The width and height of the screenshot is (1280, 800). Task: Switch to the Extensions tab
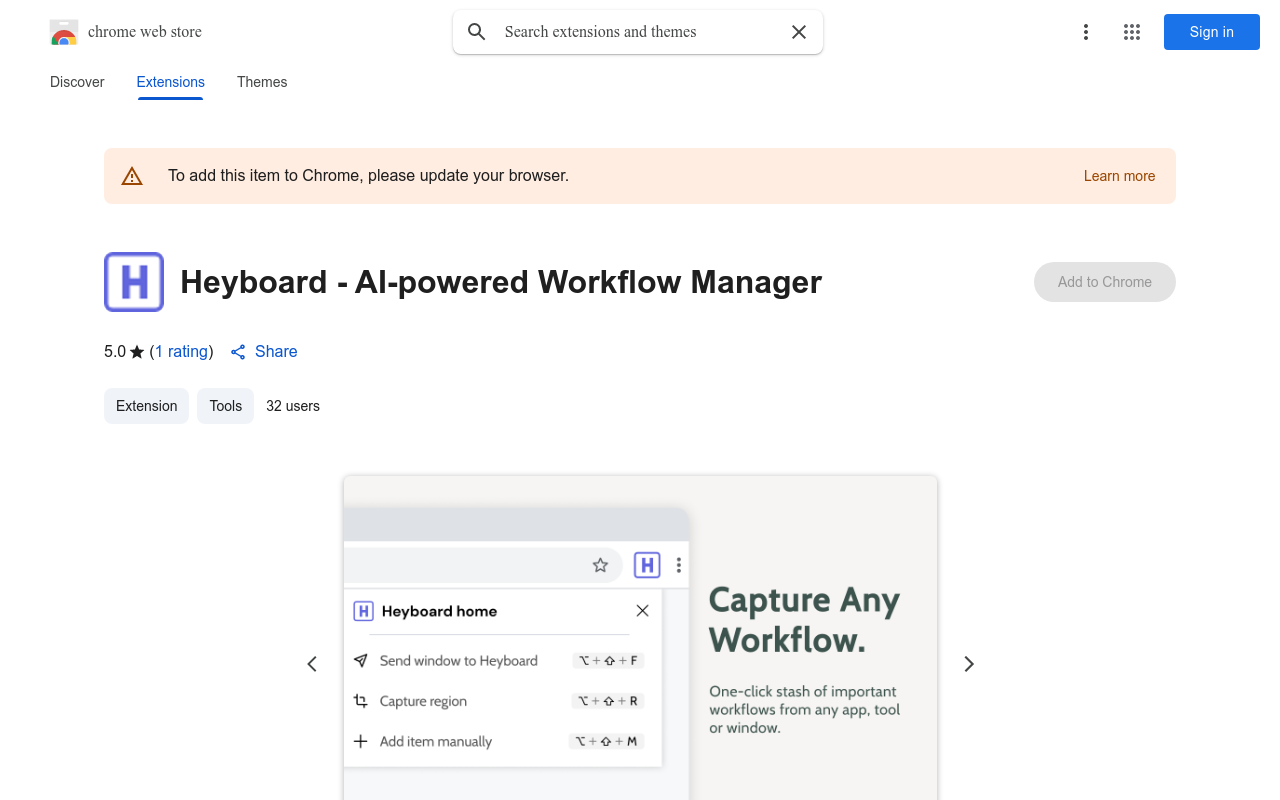pos(171,82)
